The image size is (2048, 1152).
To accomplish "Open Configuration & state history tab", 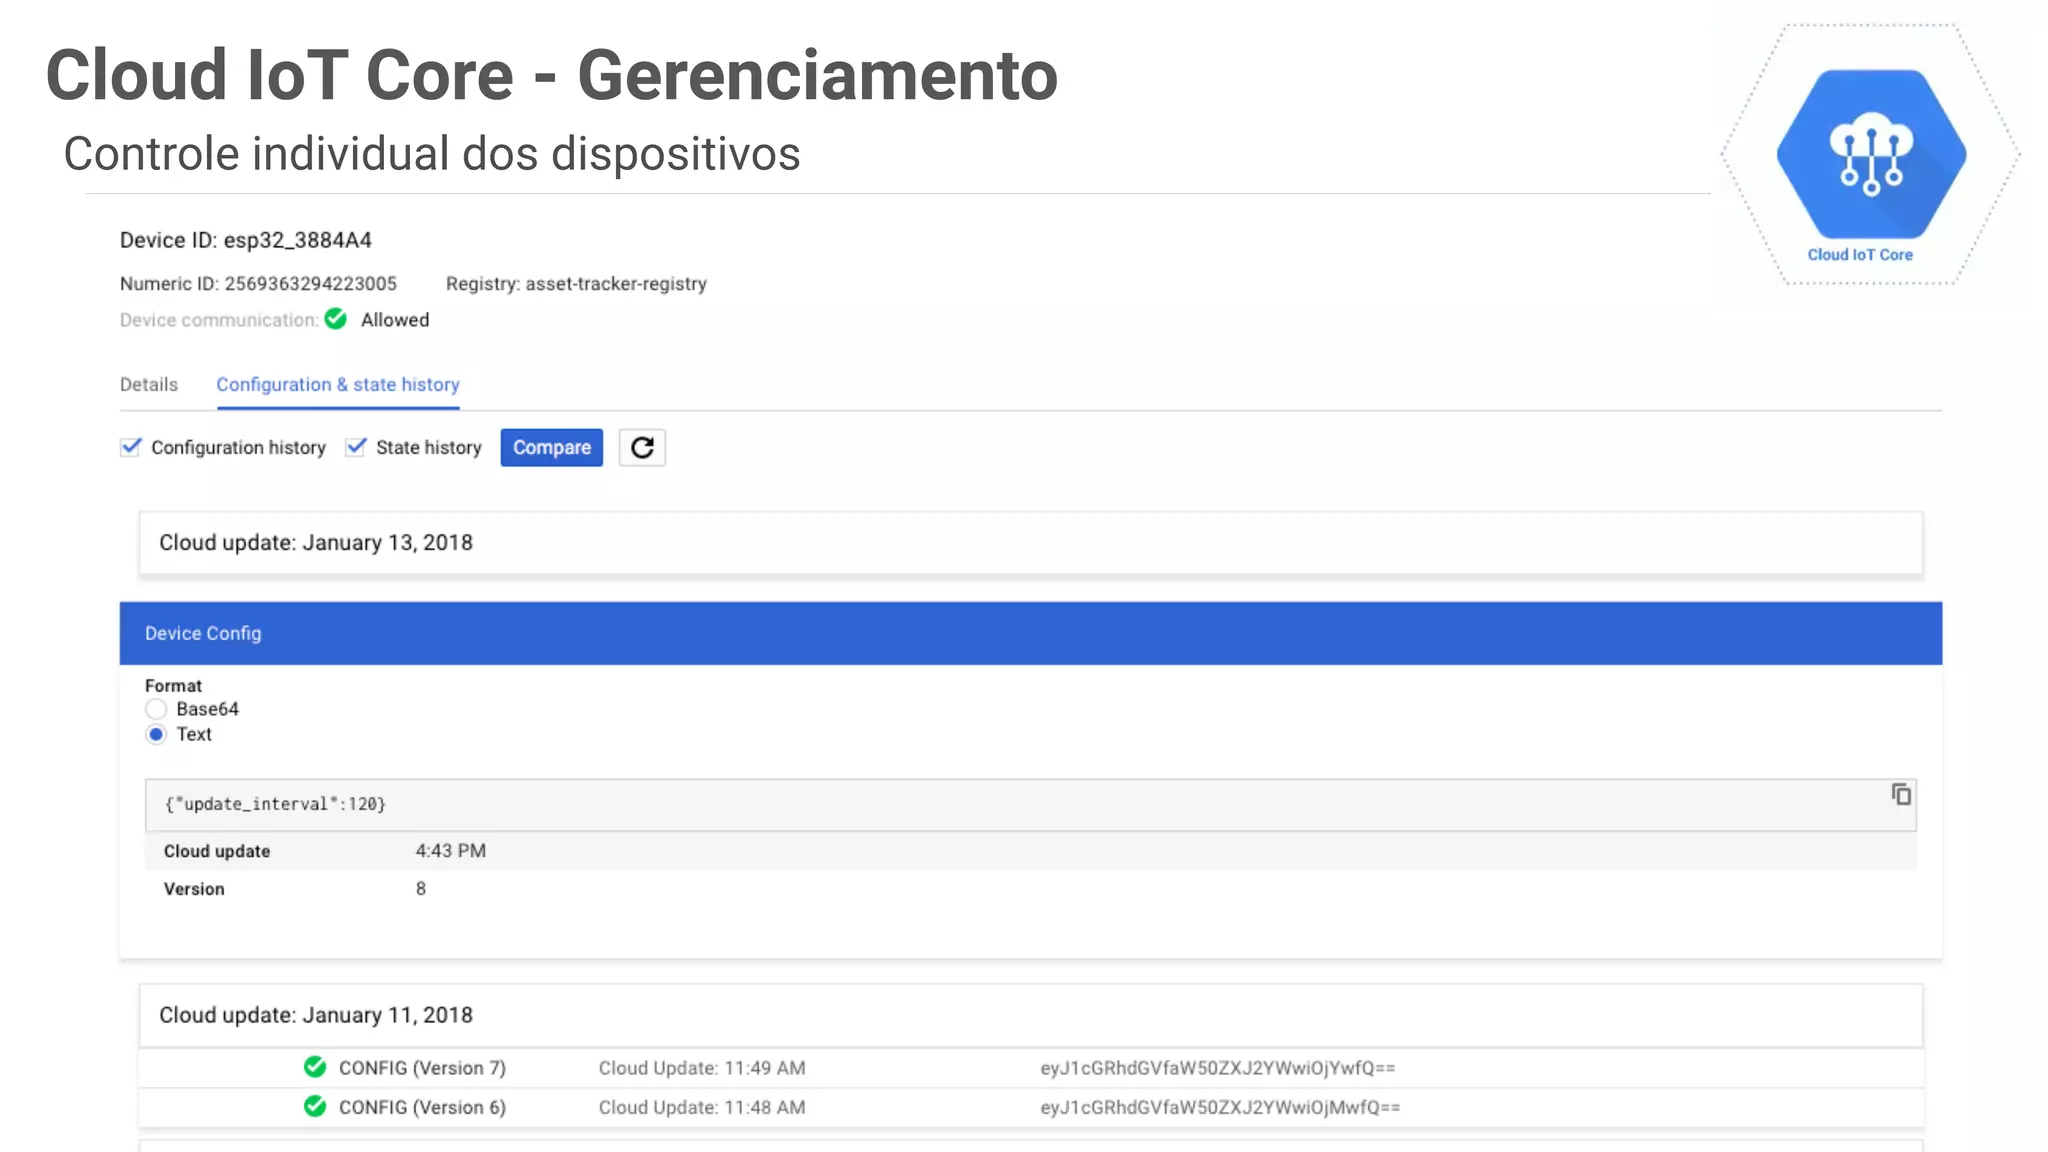I will tap(338, 385).
